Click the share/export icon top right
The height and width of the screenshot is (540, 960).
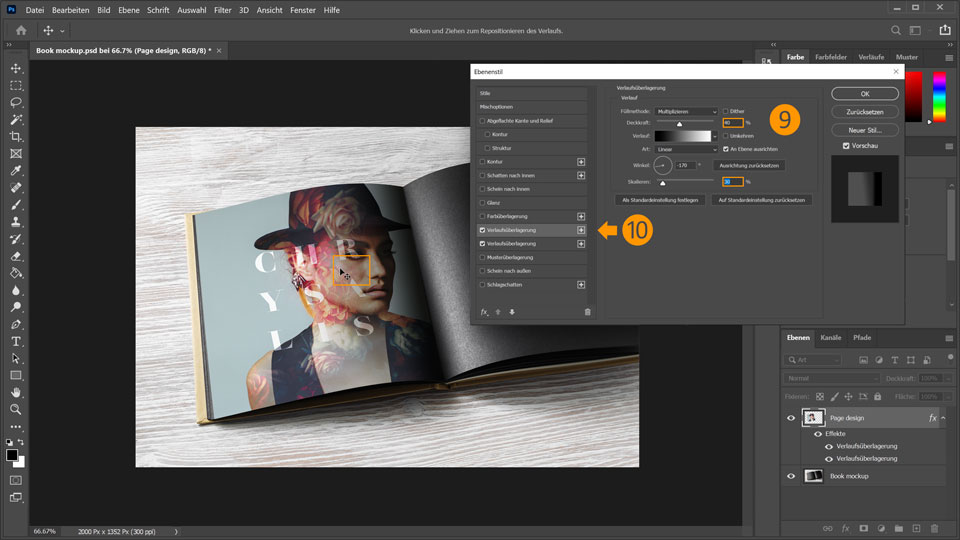click(945, 30)
